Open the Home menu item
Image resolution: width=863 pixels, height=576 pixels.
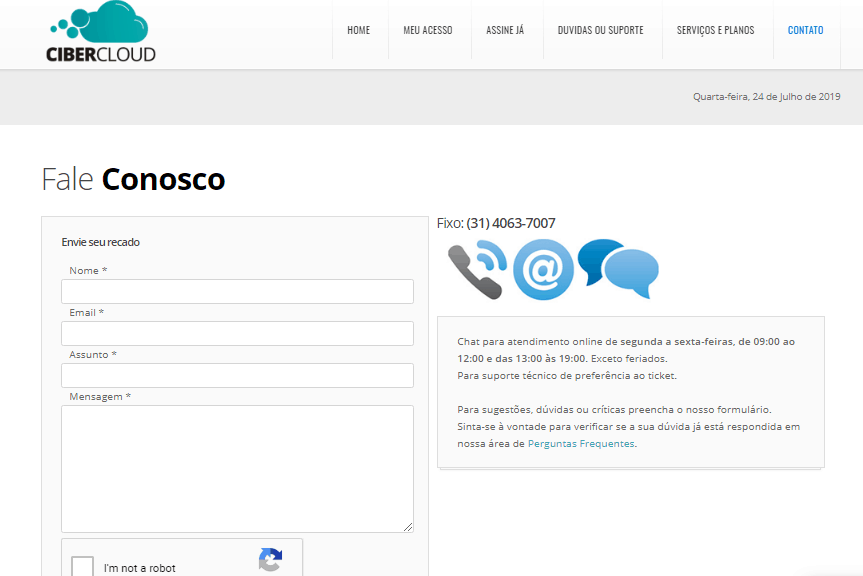(358, 30)
